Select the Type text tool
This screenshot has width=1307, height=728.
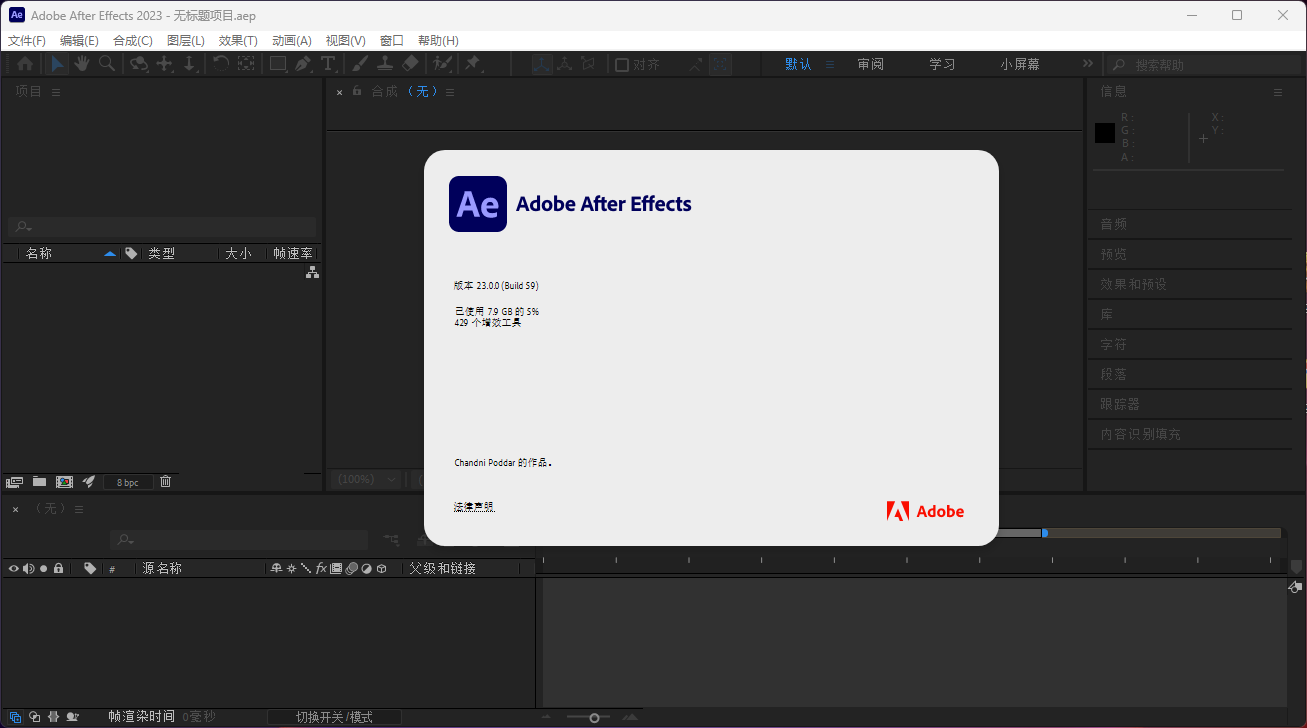coord(328,64)
